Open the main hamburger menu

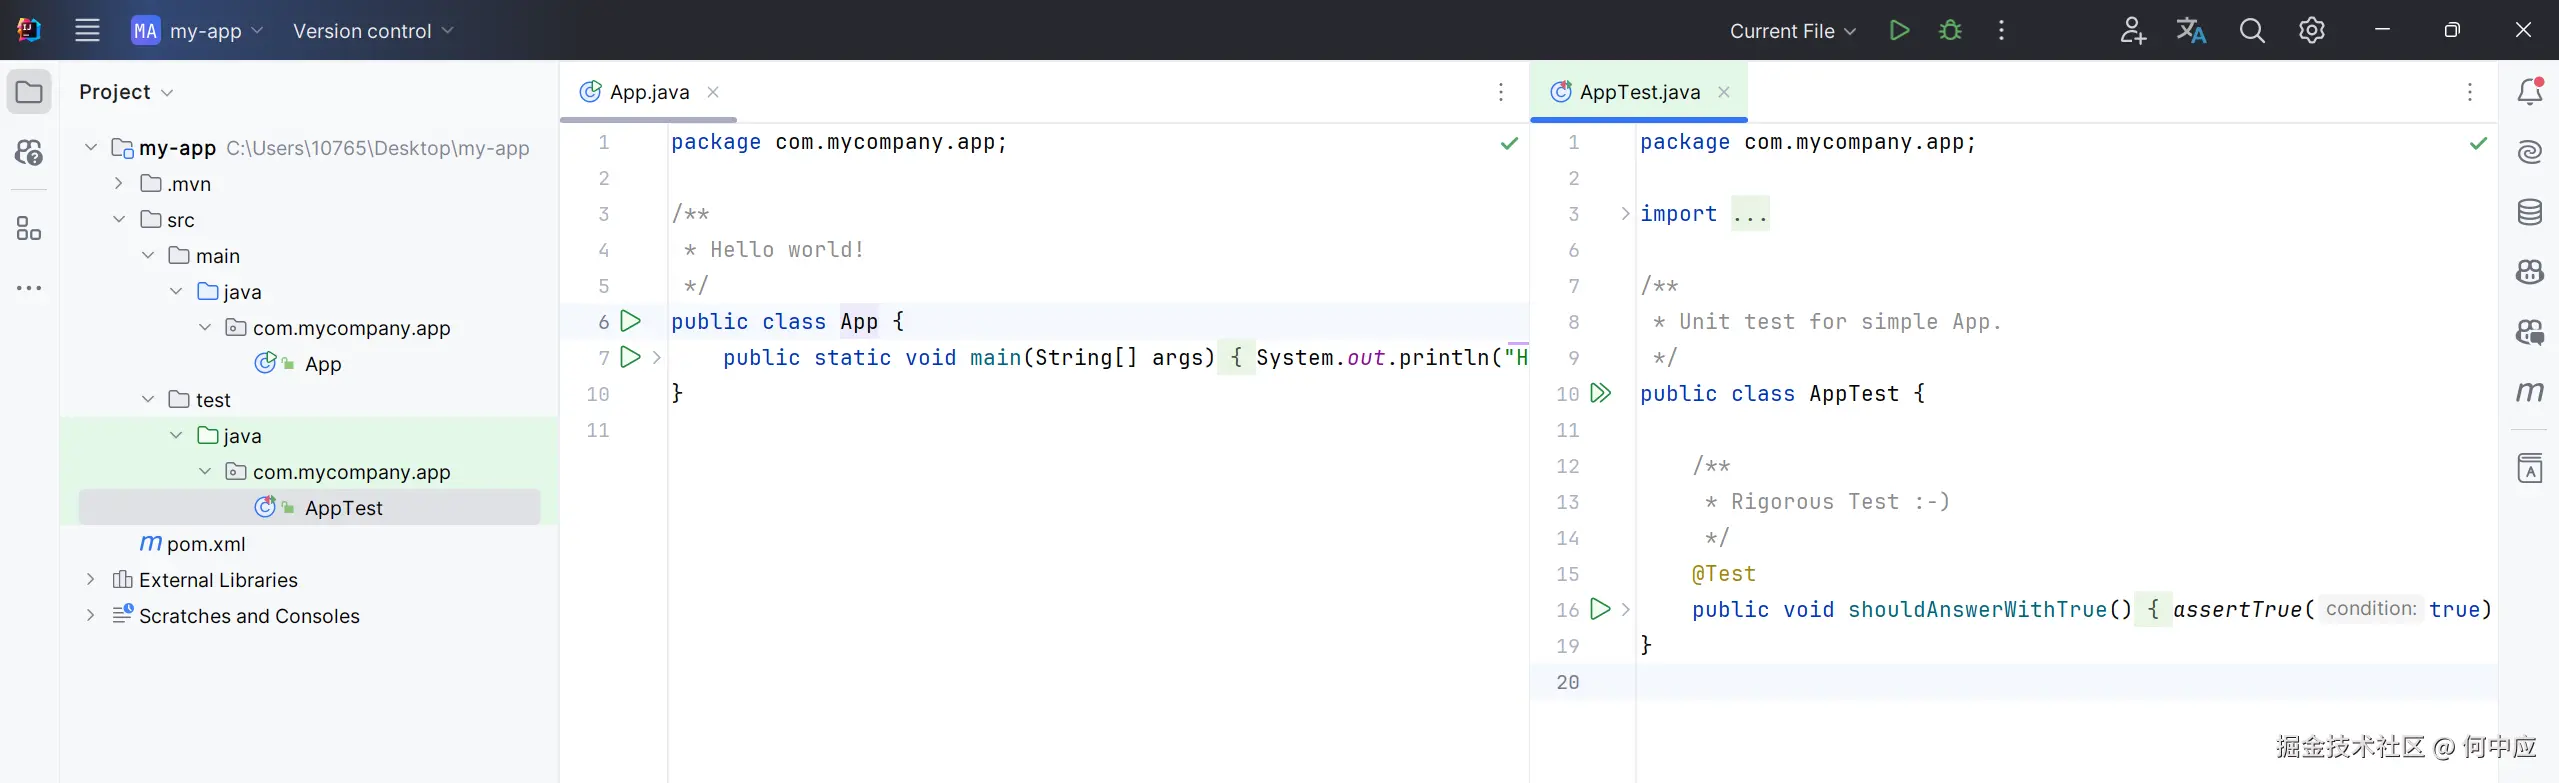(x=87, y=31)
